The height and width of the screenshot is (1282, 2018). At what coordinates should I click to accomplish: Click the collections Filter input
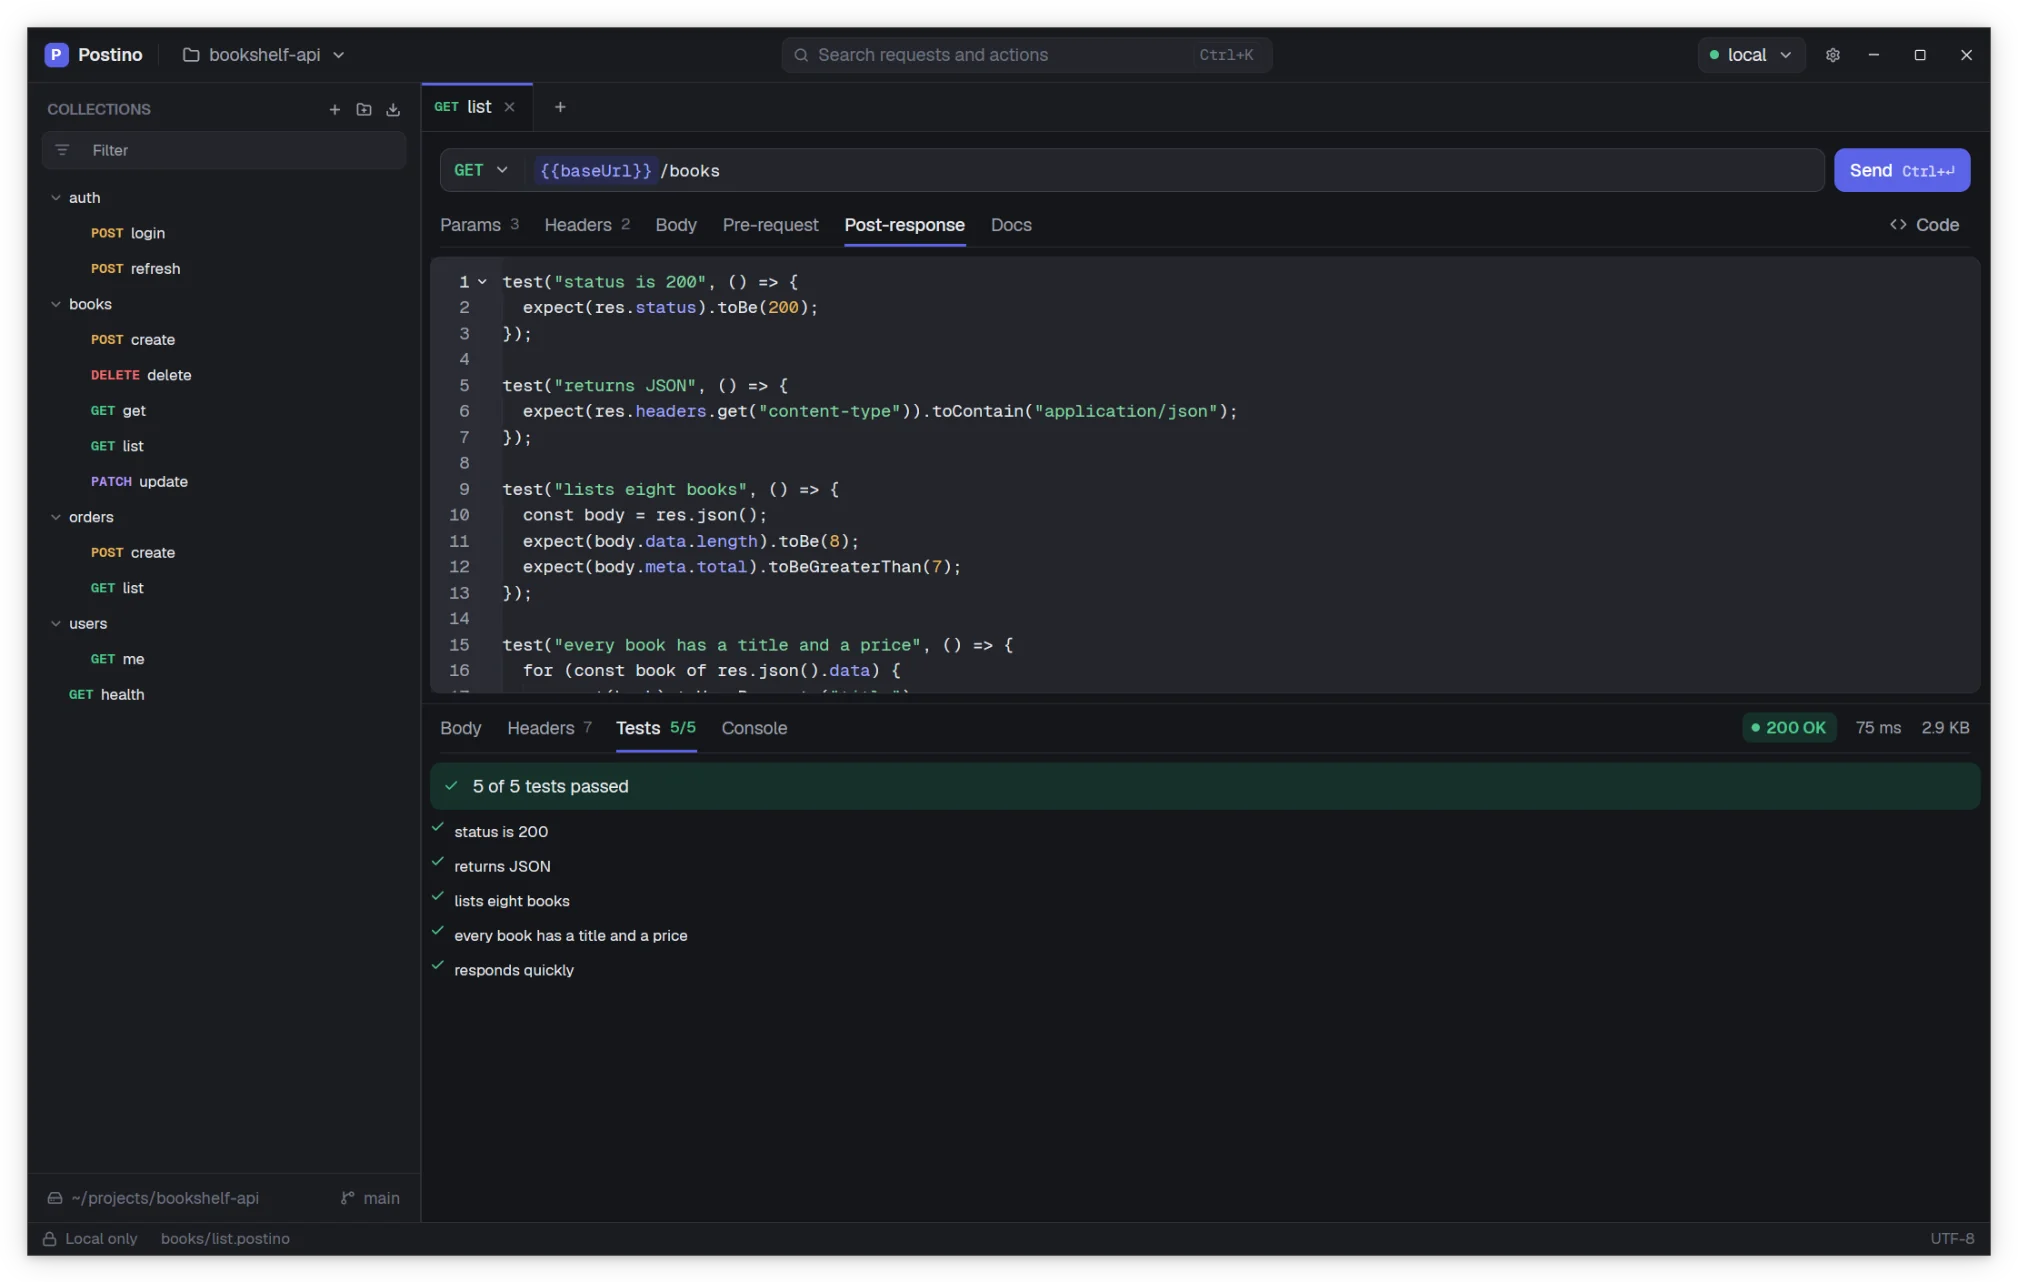click(x=224, y=150)
